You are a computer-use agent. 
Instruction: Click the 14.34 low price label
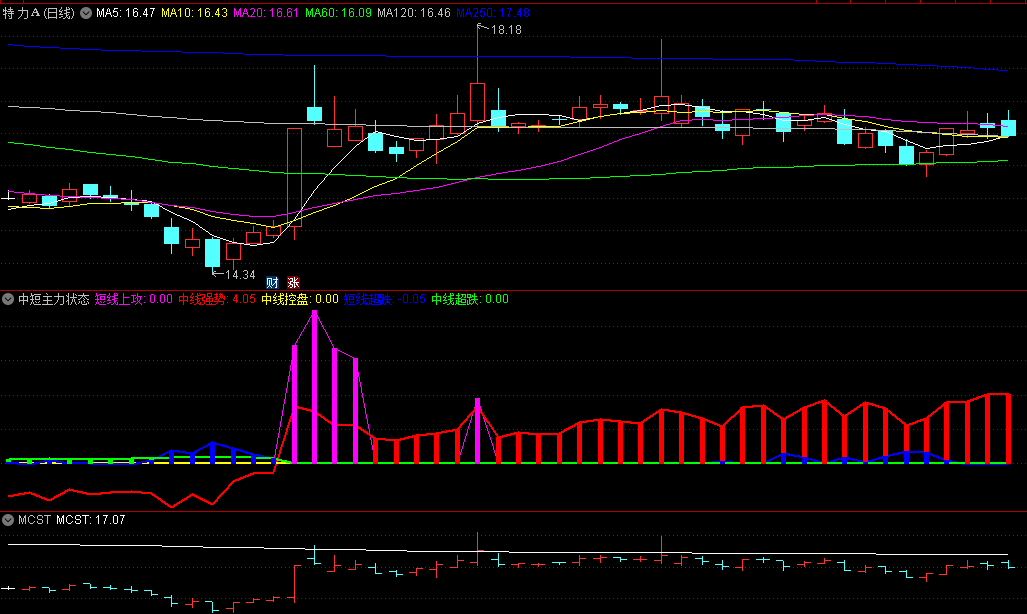(240, 275)
